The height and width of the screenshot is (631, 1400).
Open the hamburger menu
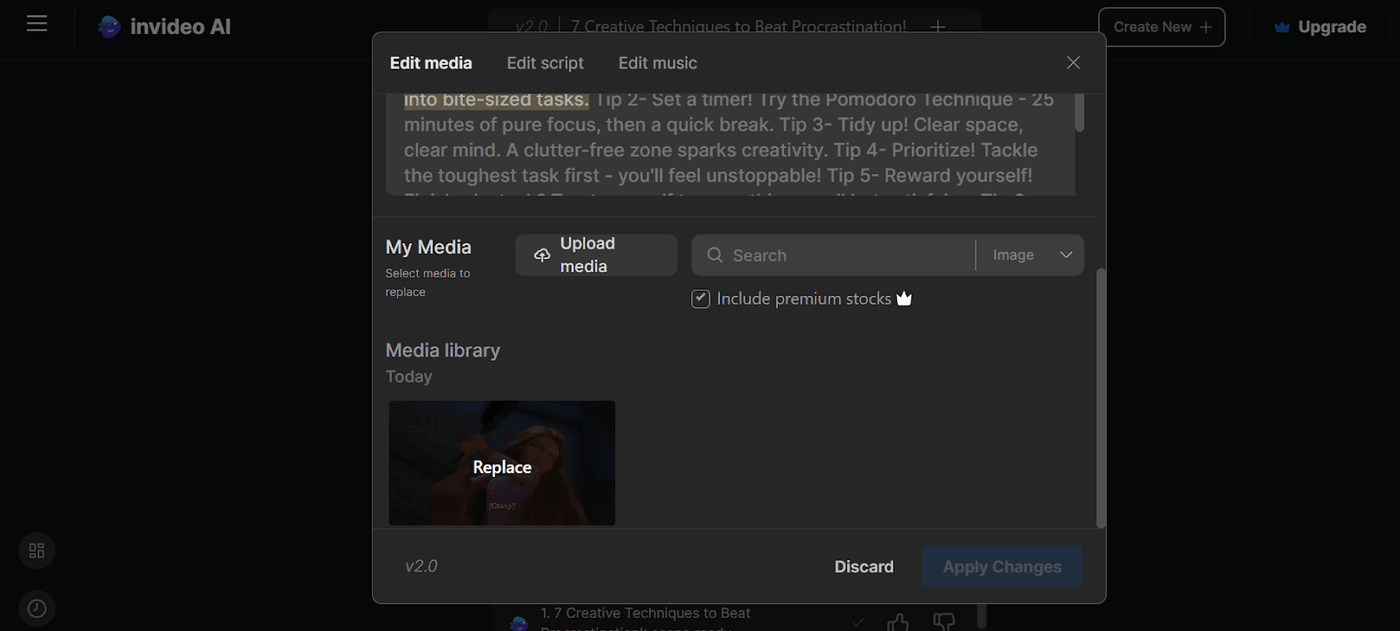click(x=37, y=24)
